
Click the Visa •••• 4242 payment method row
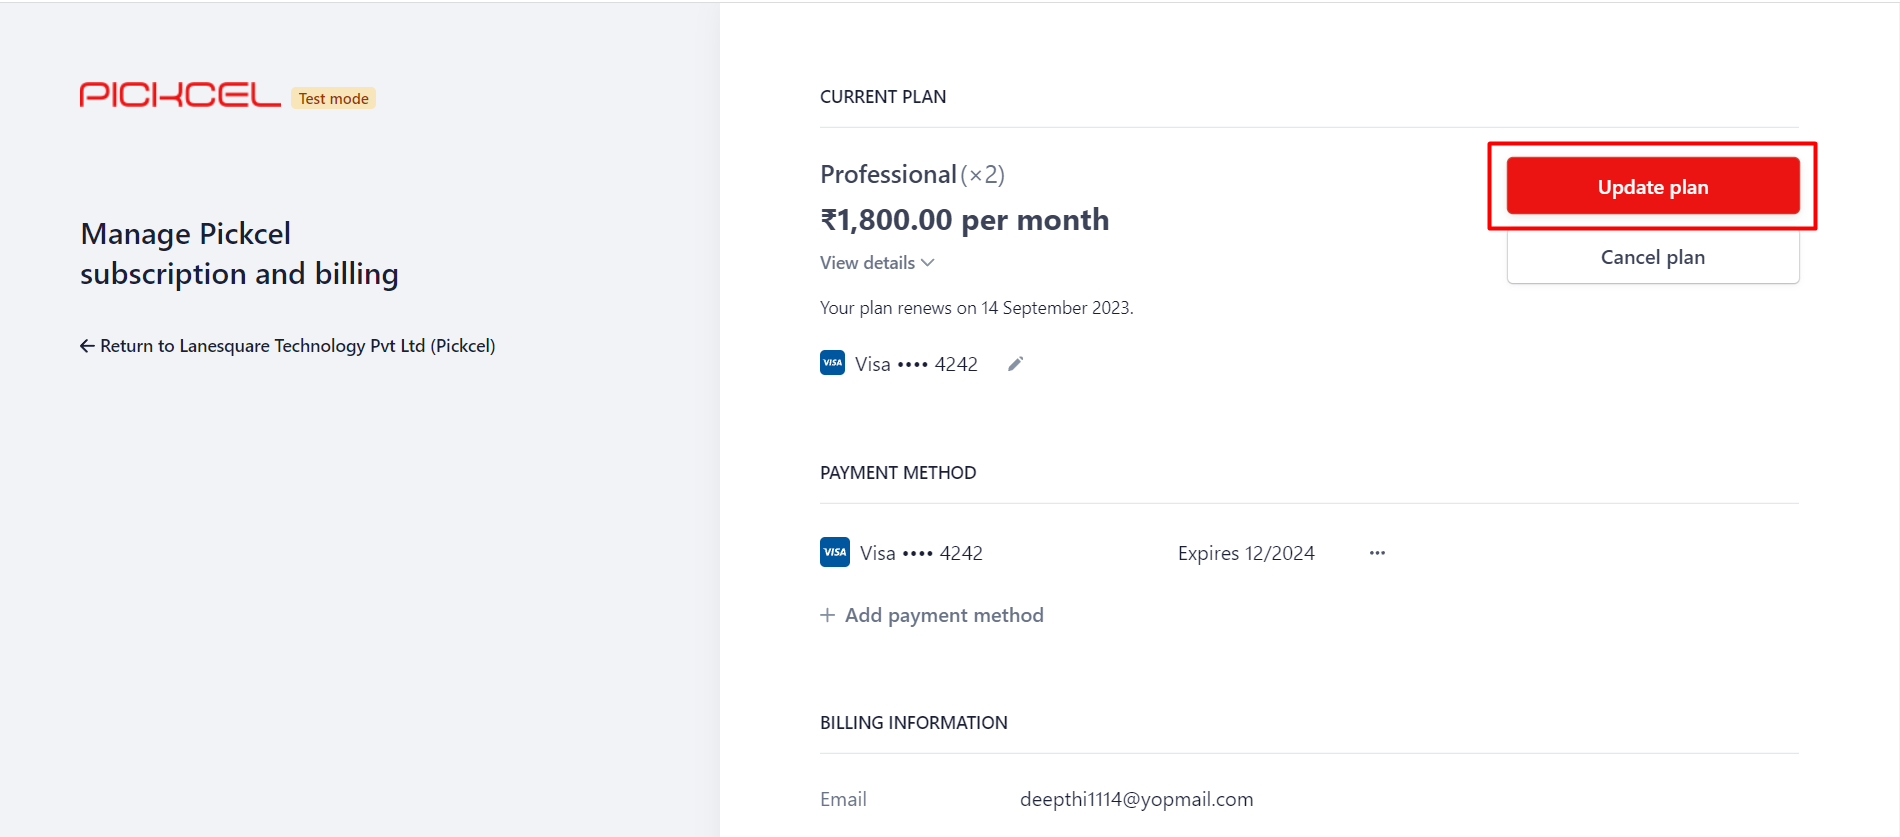pyautogui.click(x=1102, y=553)
